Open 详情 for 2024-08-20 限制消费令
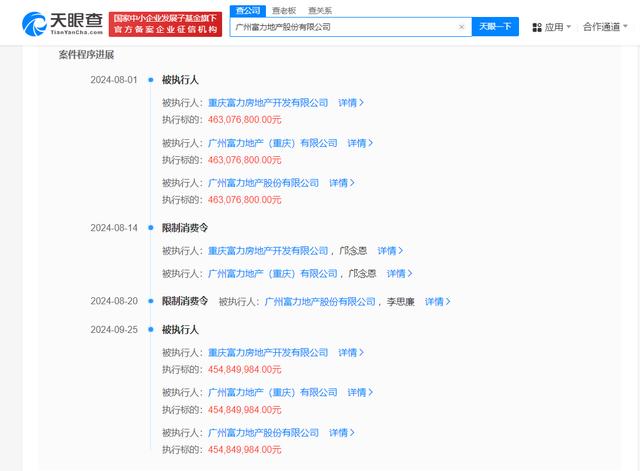640x471 pixels. pos(438,302)
